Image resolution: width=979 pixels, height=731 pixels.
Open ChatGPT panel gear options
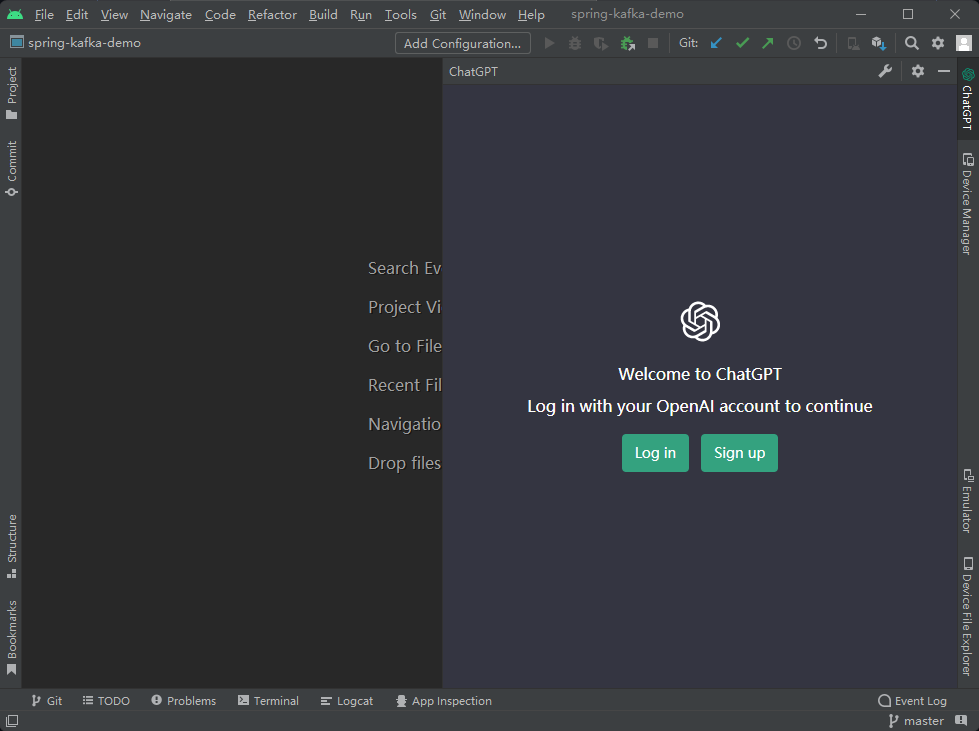[x=918, y=71]
